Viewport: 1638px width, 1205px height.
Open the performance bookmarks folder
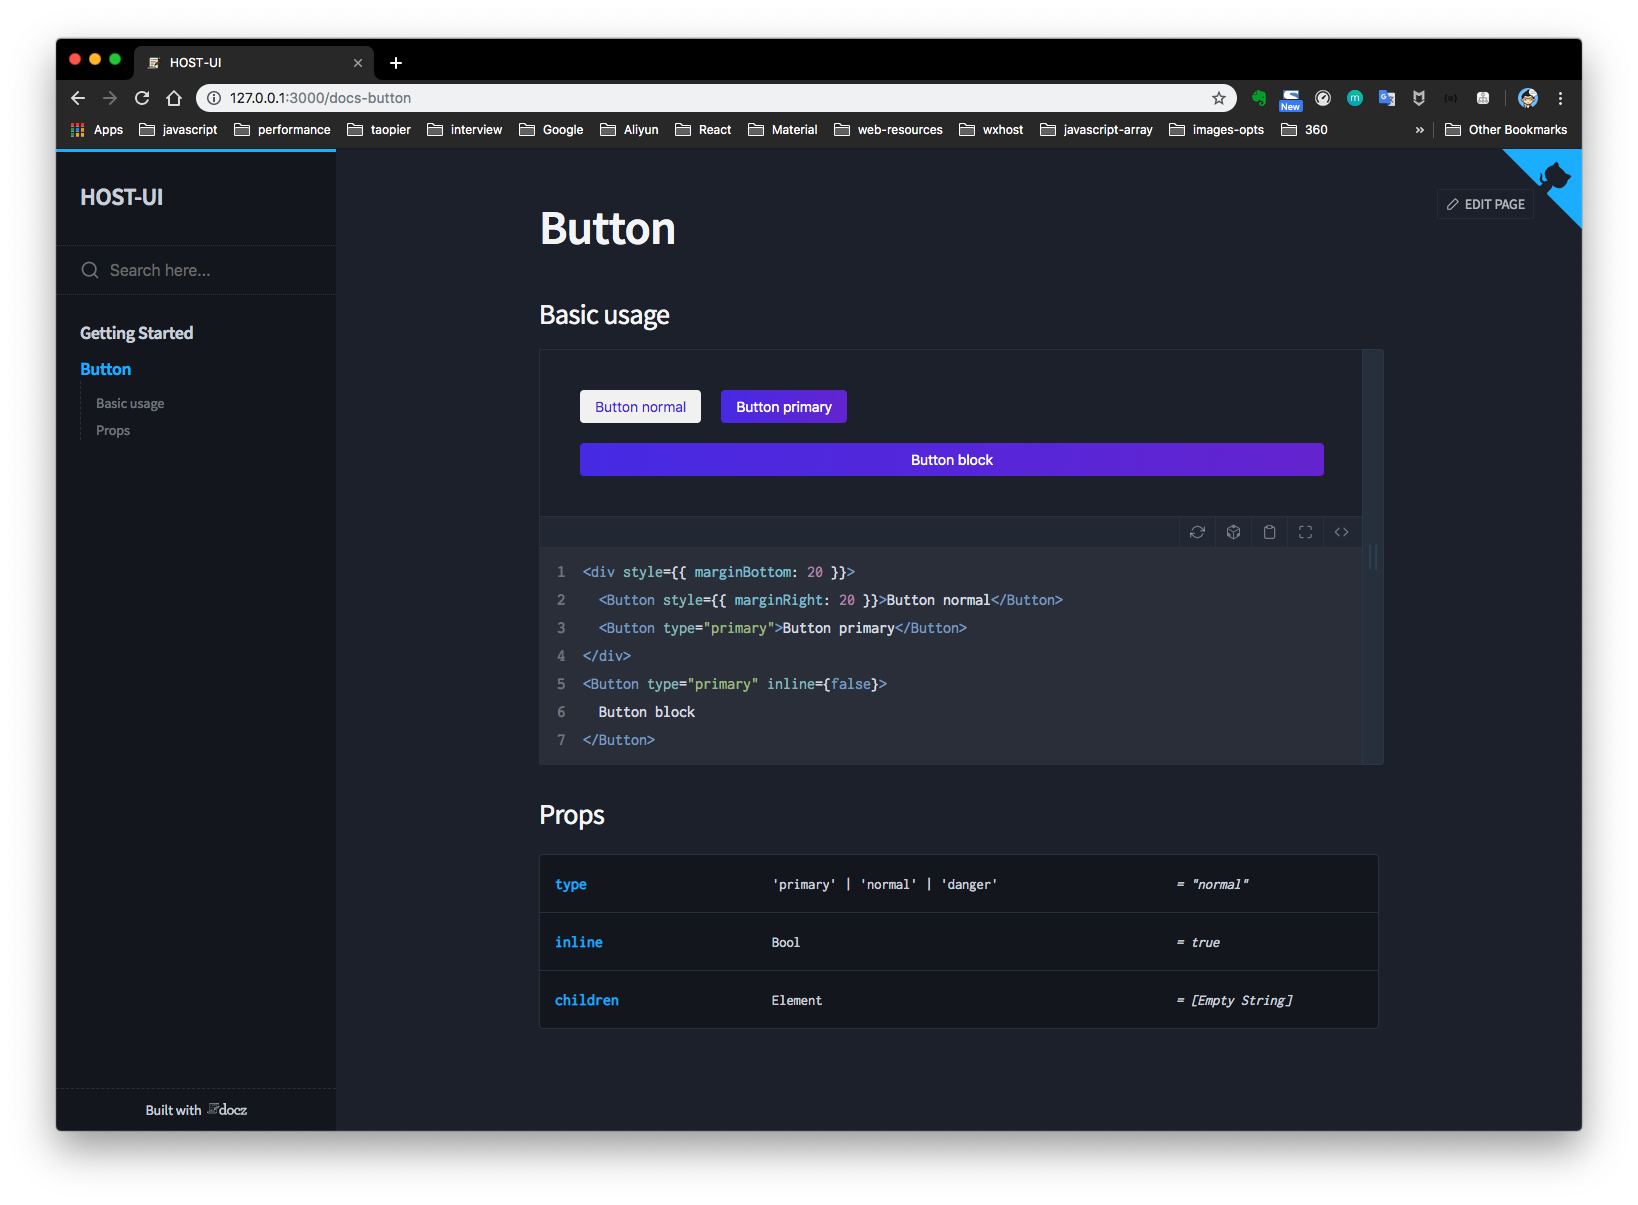pos(282,130)
